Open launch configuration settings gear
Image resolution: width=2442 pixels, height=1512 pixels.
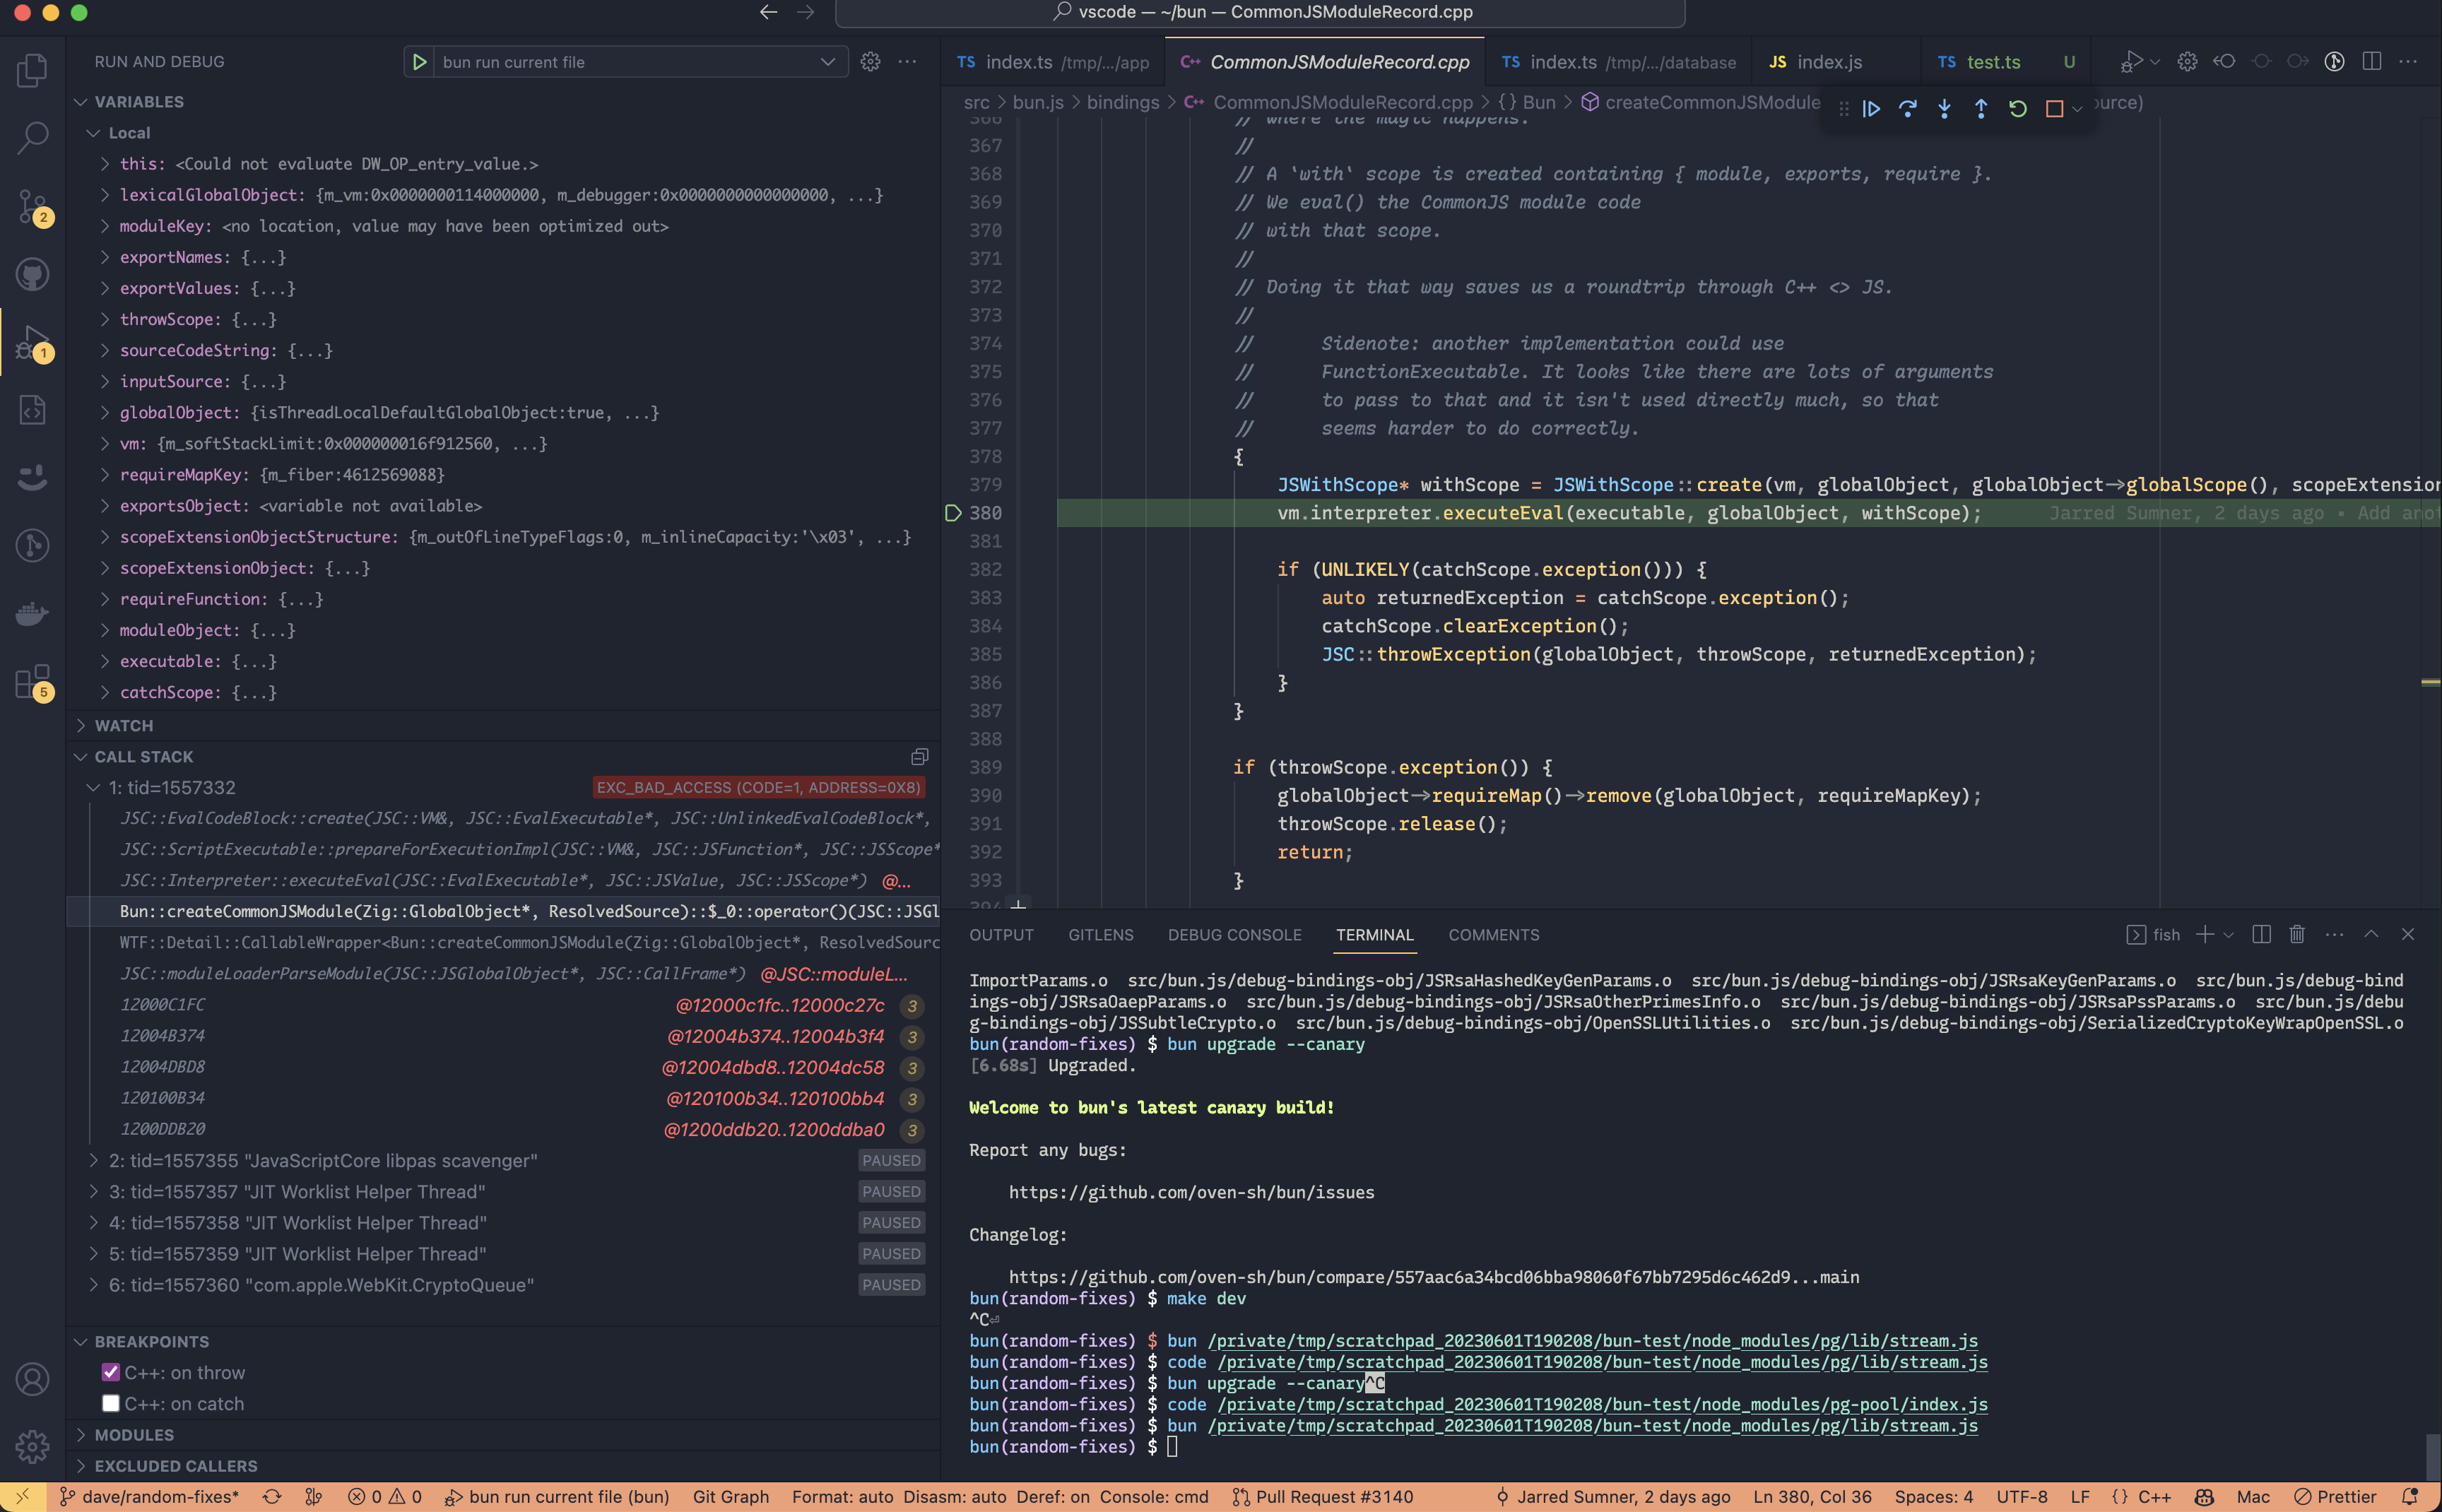click(x=870, y=61)
